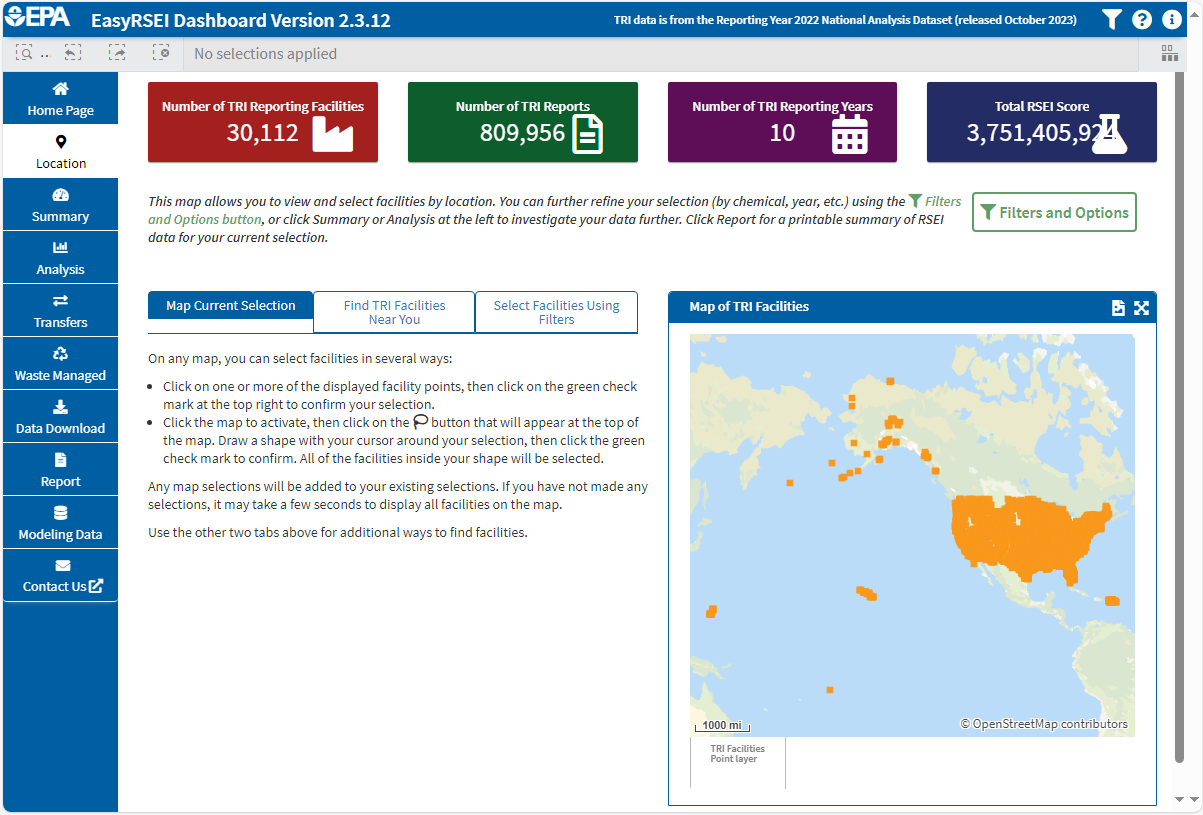Image resolution: width=1203 pixels, height=815 pixels.
Task: Open the sheet grid icon on the selection bar
Action: 1169,52
